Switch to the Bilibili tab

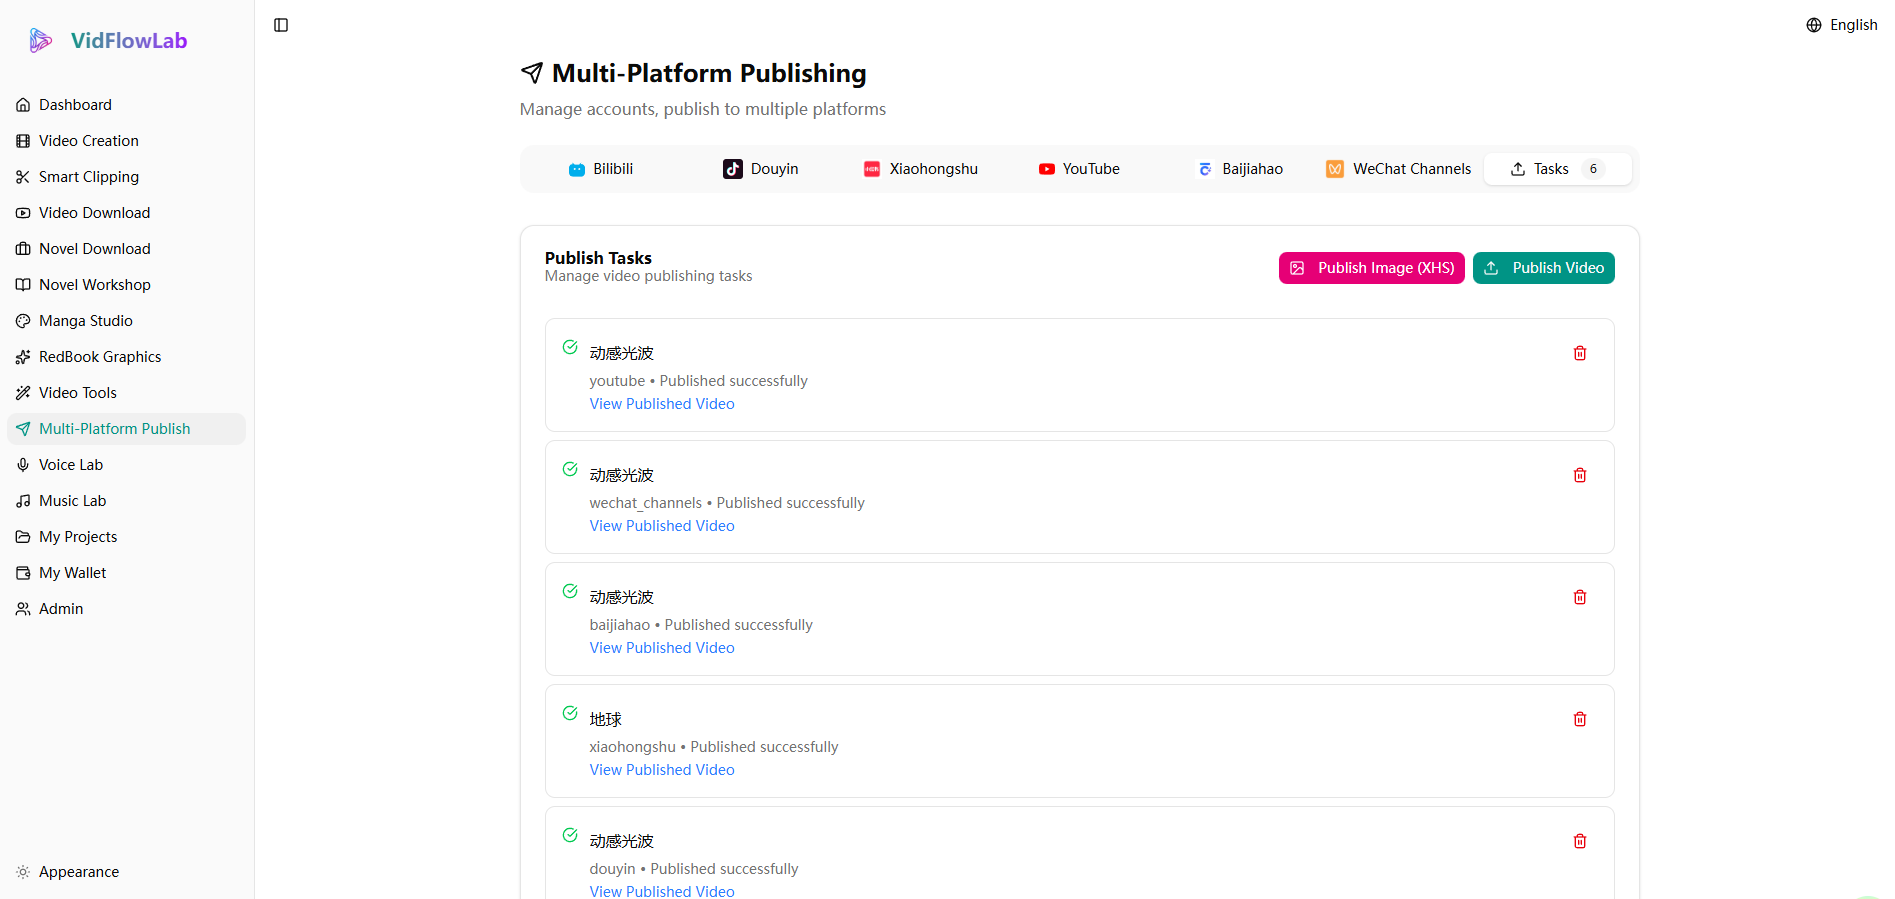click(601, 169)
